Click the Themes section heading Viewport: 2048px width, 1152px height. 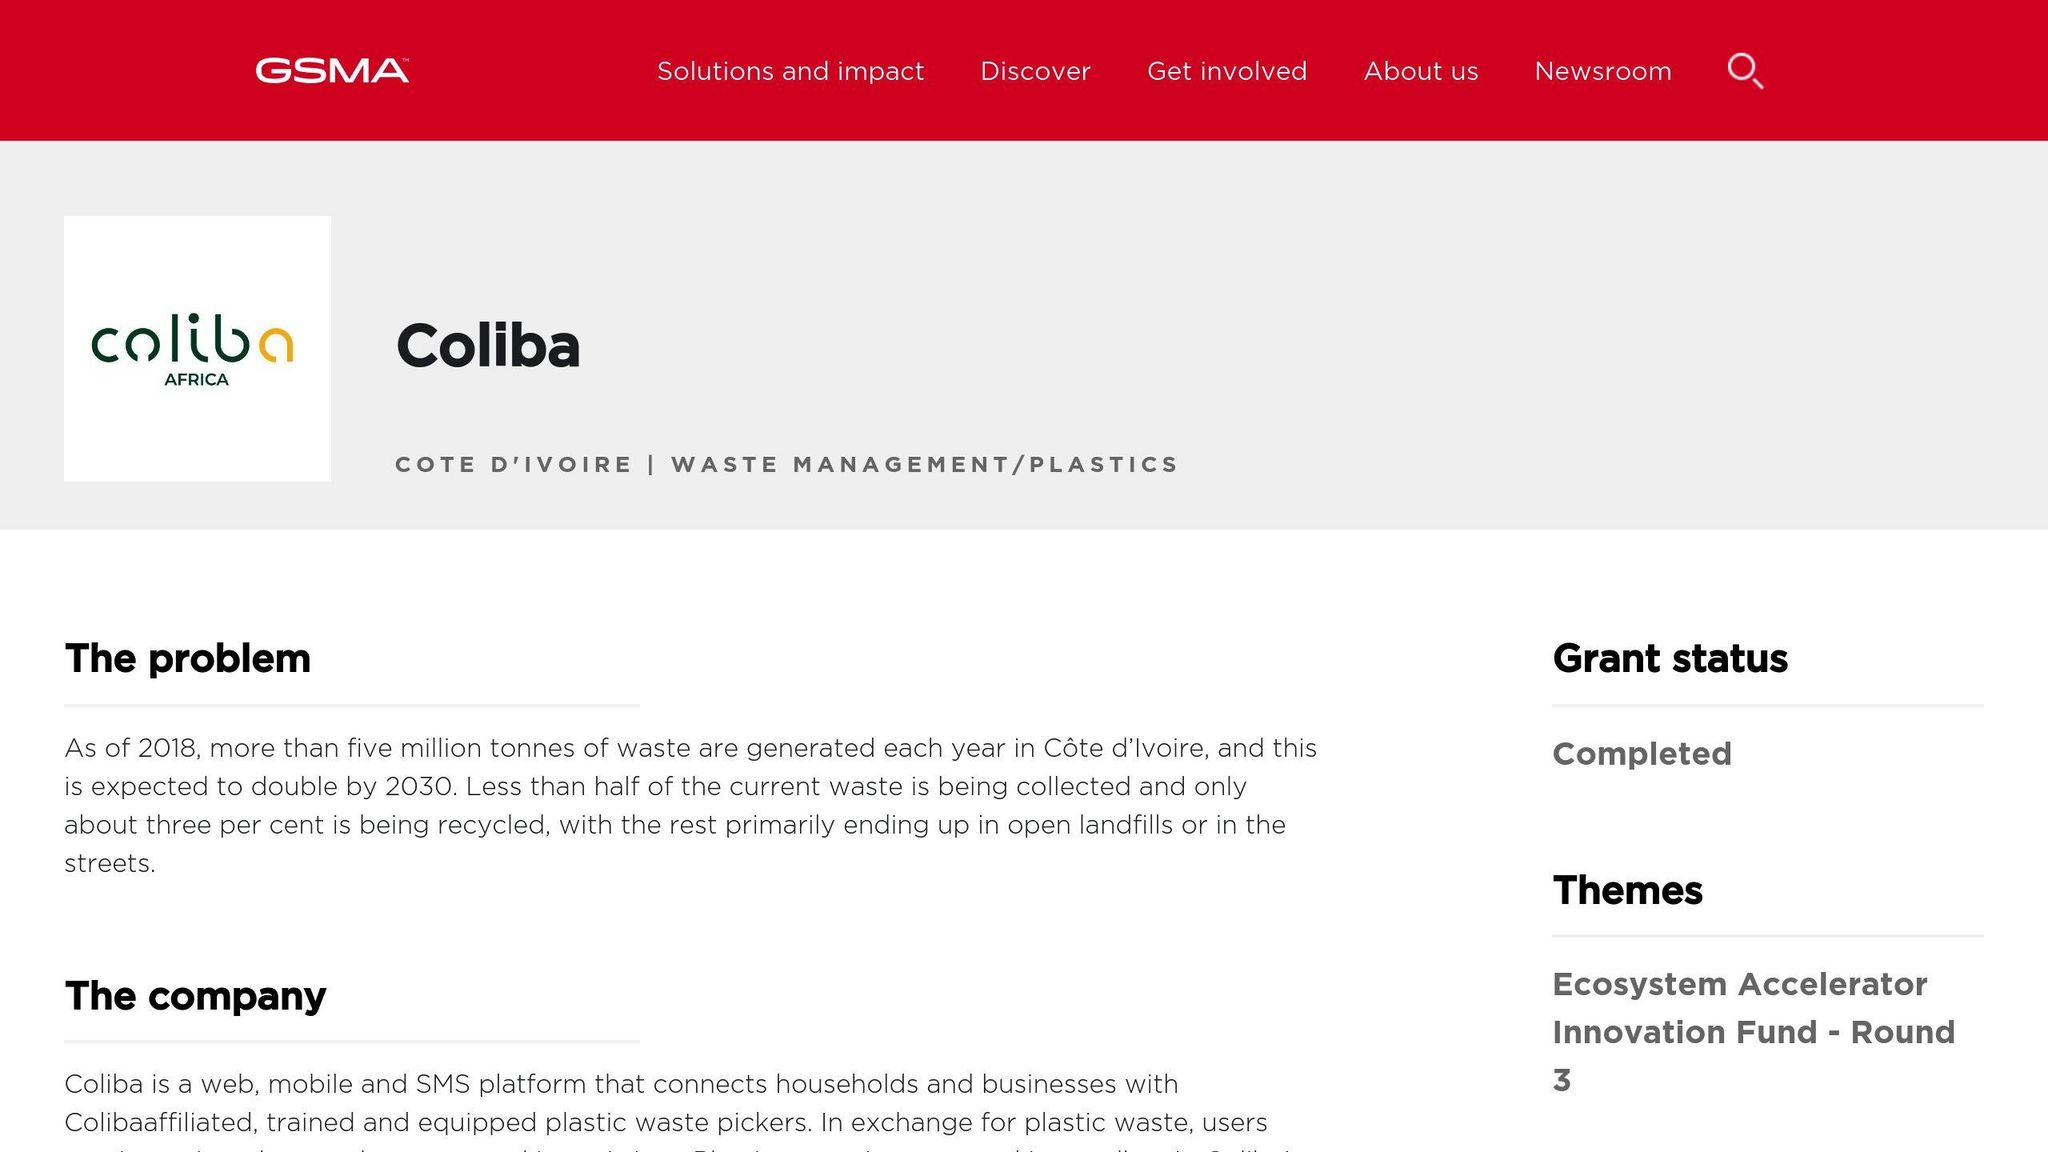(x=1627, y=890)
